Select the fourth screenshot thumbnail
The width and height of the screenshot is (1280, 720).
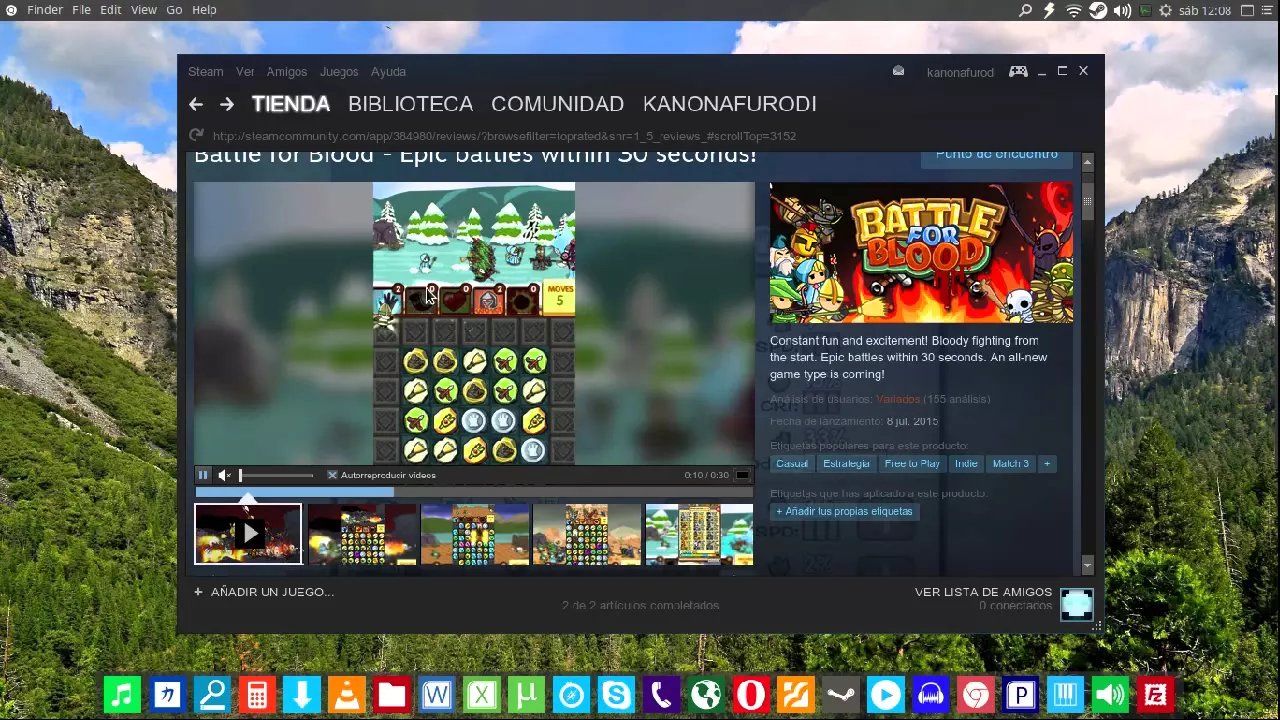pos(587,534)
